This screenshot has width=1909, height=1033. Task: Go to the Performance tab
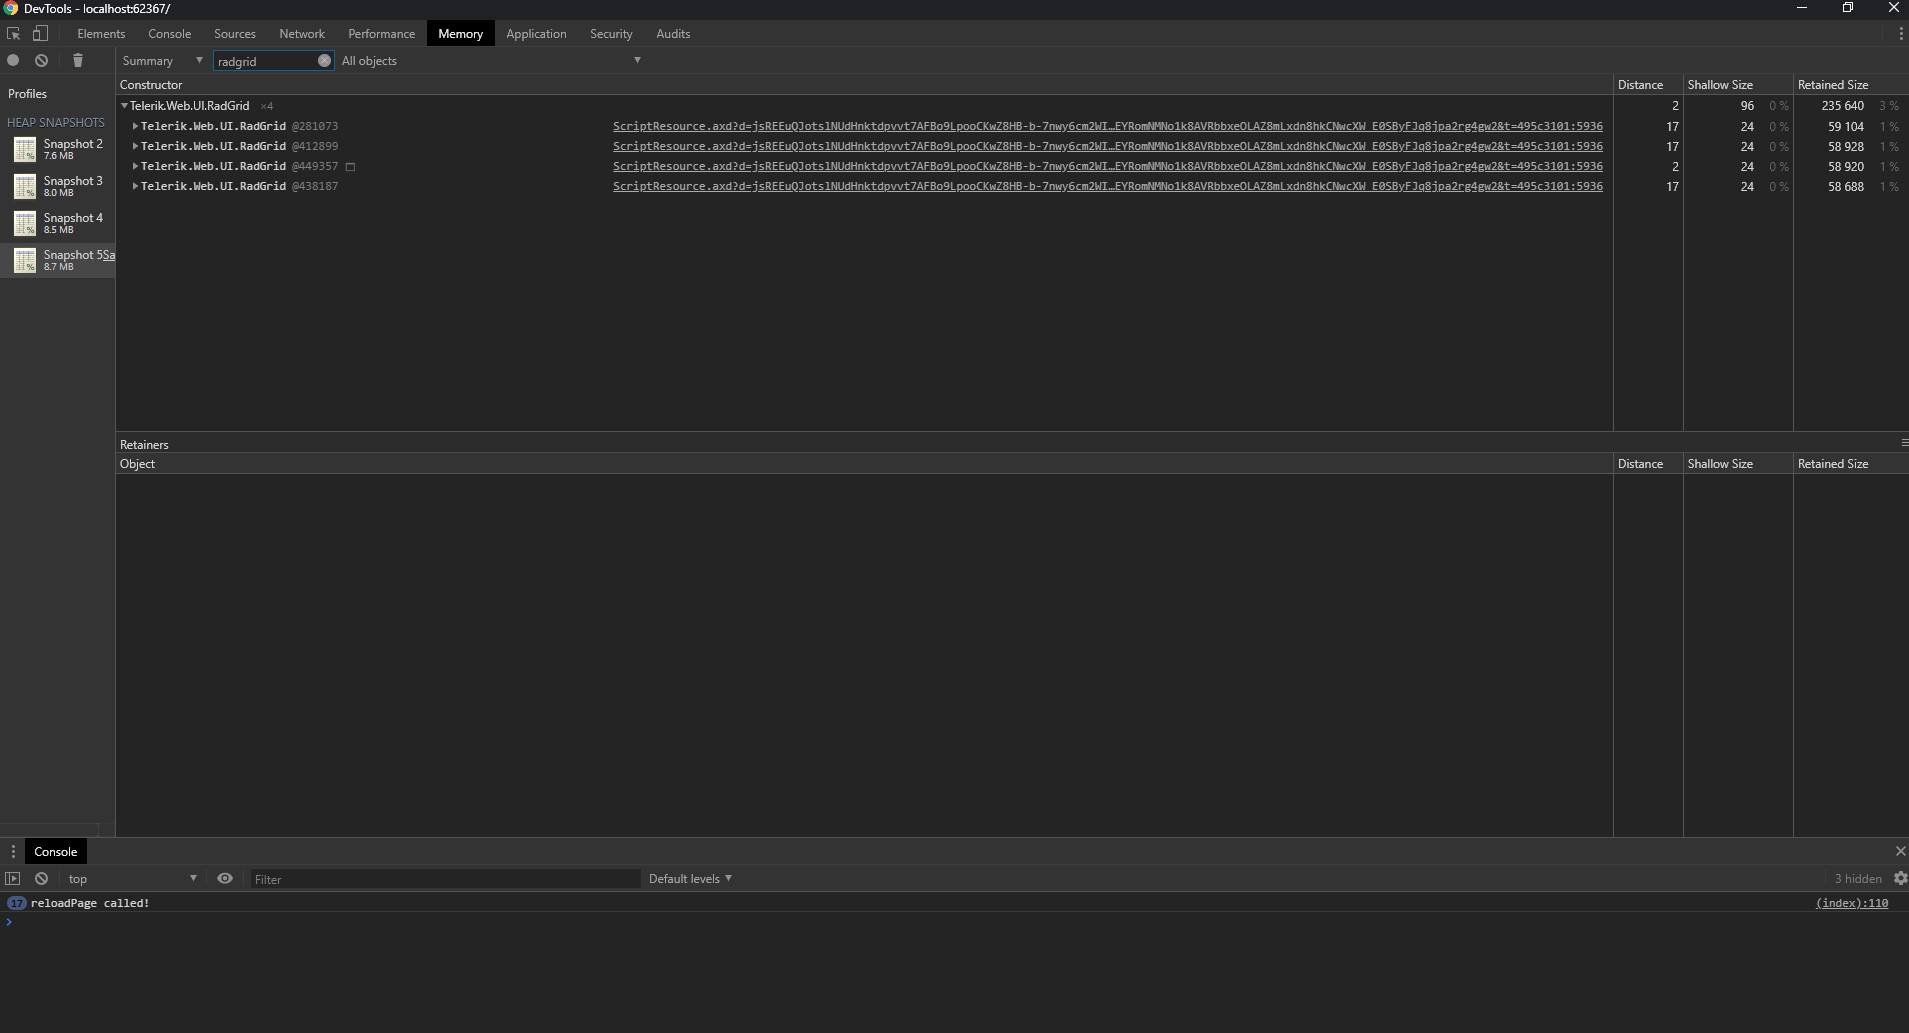(381, 34)
